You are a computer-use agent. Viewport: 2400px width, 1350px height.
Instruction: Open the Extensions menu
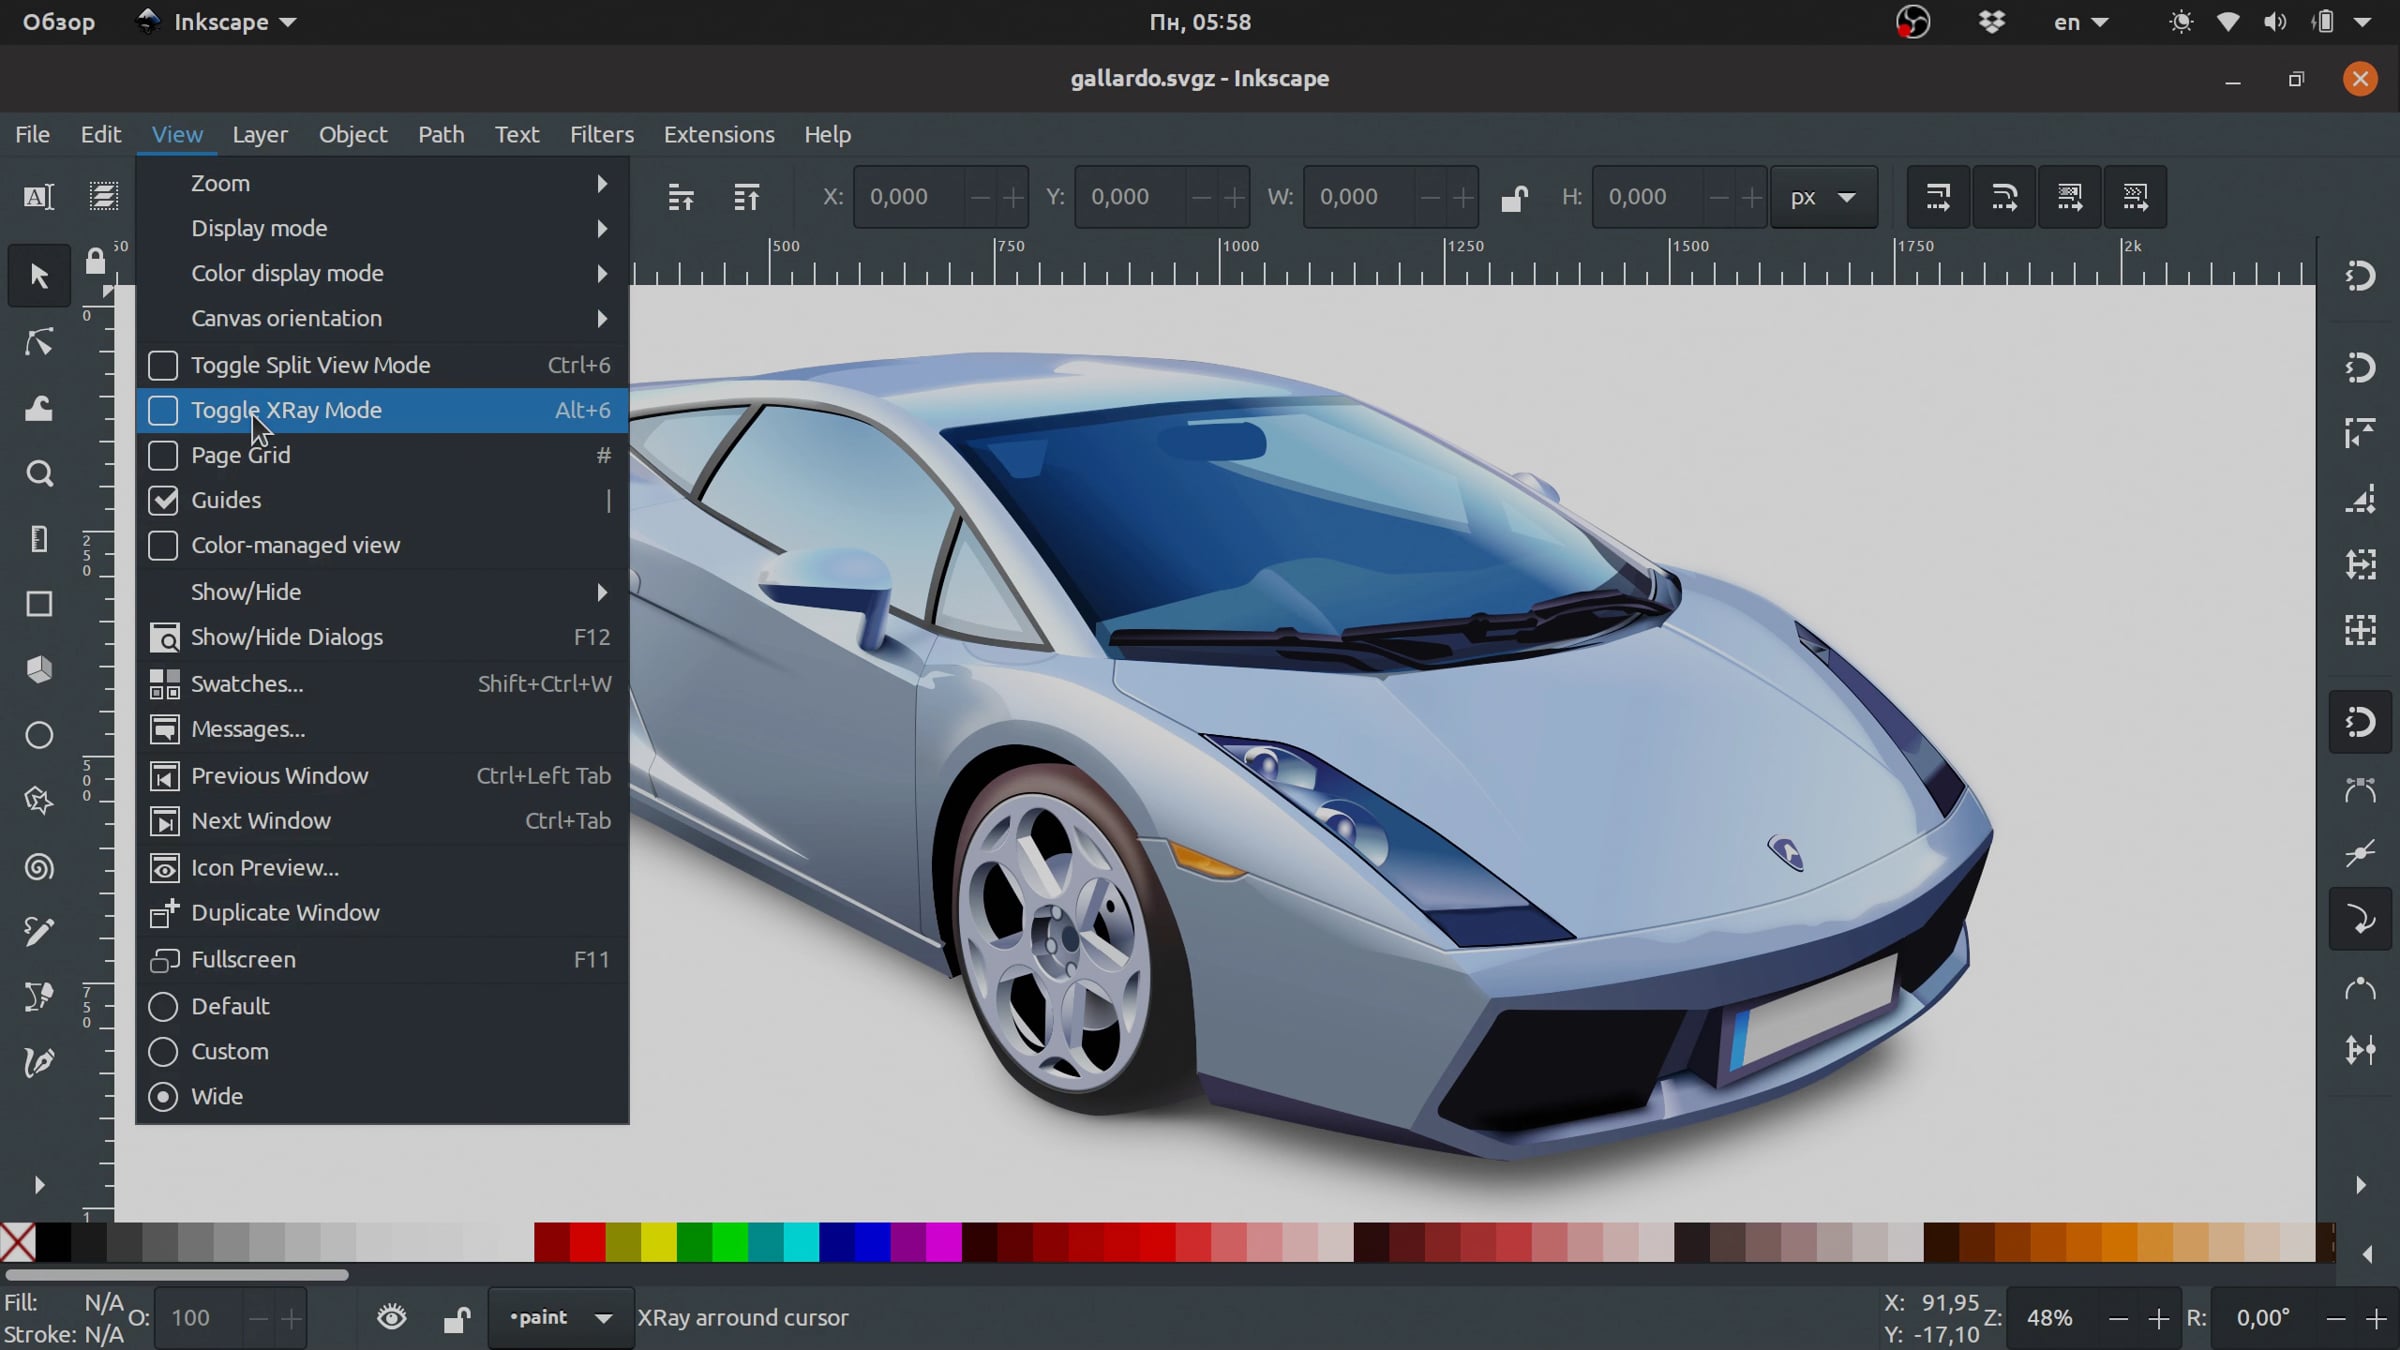click(x=719, y=134)
